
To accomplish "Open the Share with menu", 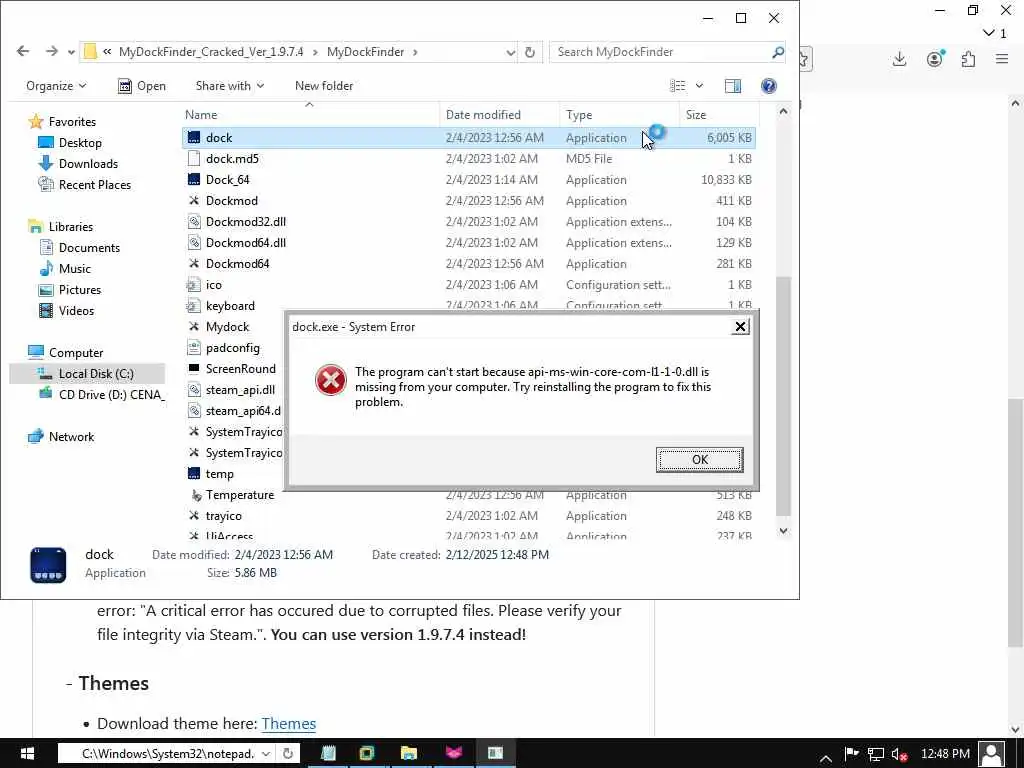I will pyautogui.click(x=230, y=86).
